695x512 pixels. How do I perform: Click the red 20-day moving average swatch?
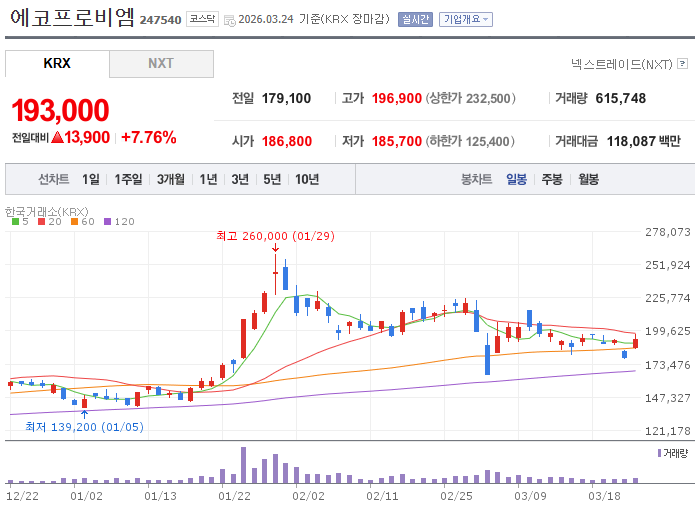[42, 222]
